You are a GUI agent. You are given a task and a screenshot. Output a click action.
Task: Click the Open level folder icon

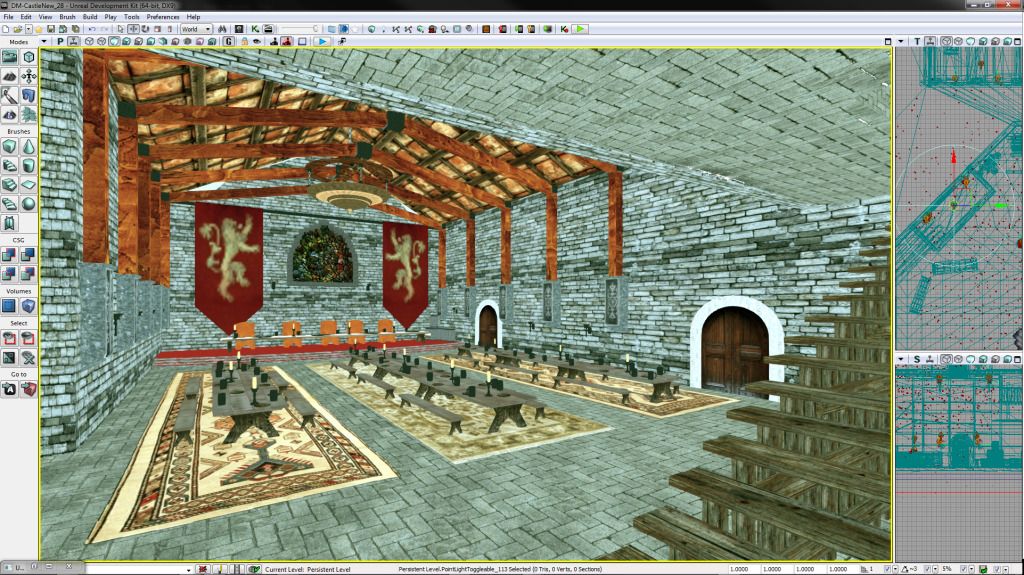(18, 29)
